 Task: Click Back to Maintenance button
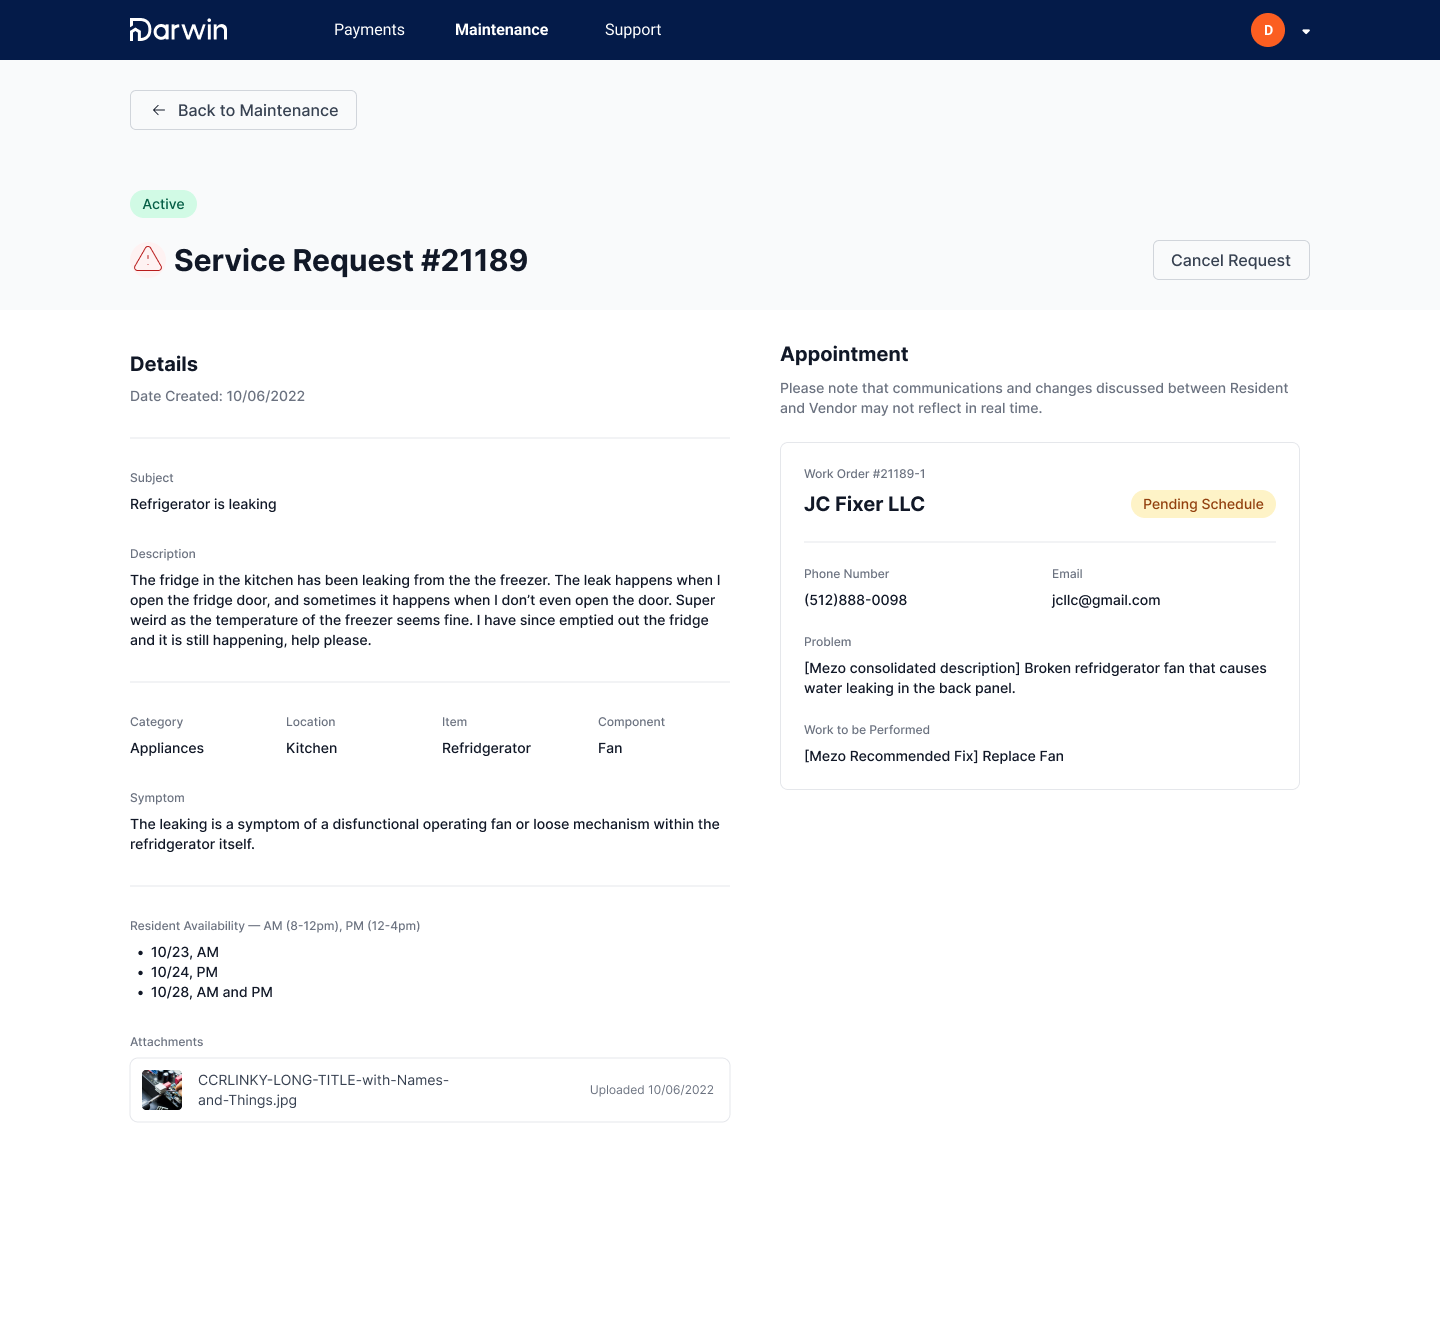(243, 110)
